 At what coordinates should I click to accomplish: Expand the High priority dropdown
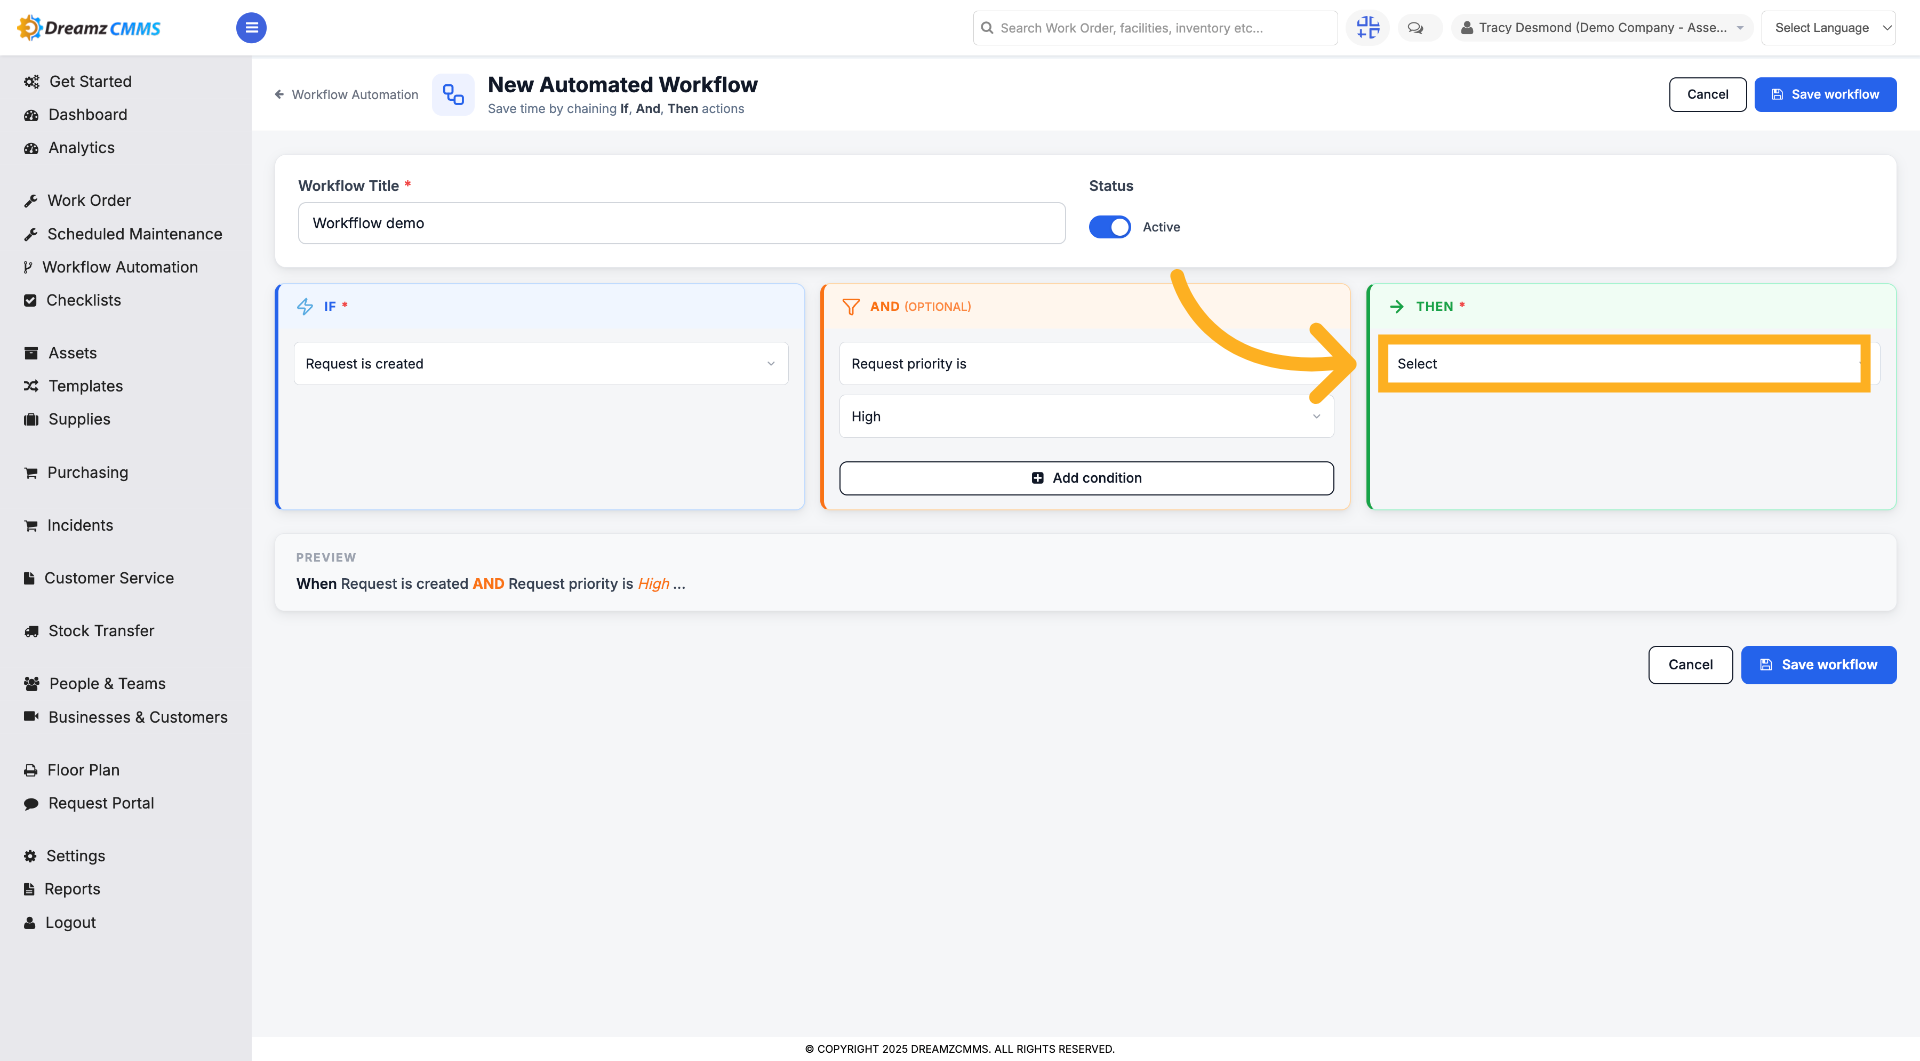pyautogui.click(x=1087, y=417)
